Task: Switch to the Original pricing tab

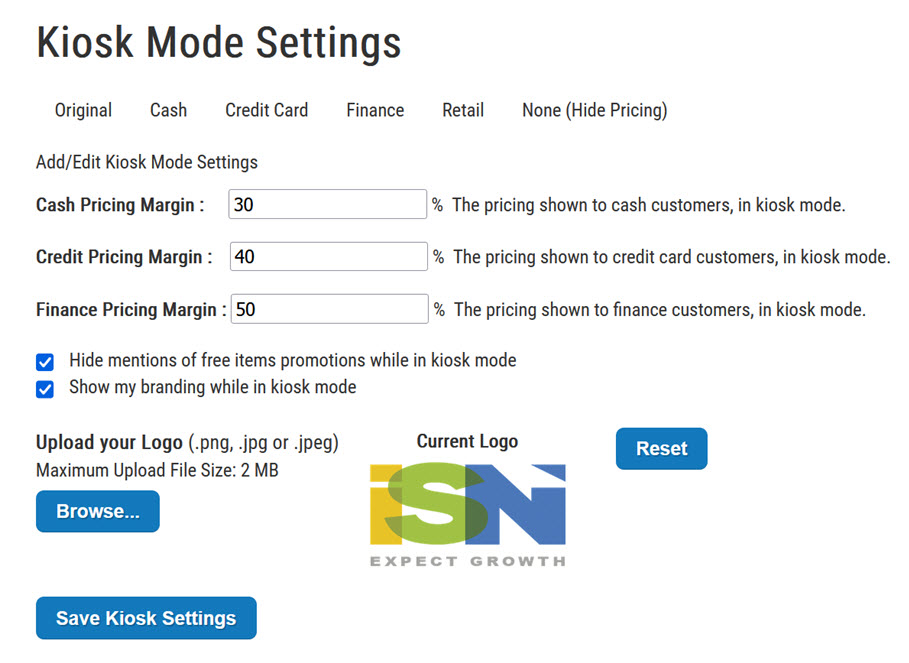Action: click(x=83, y=110)
